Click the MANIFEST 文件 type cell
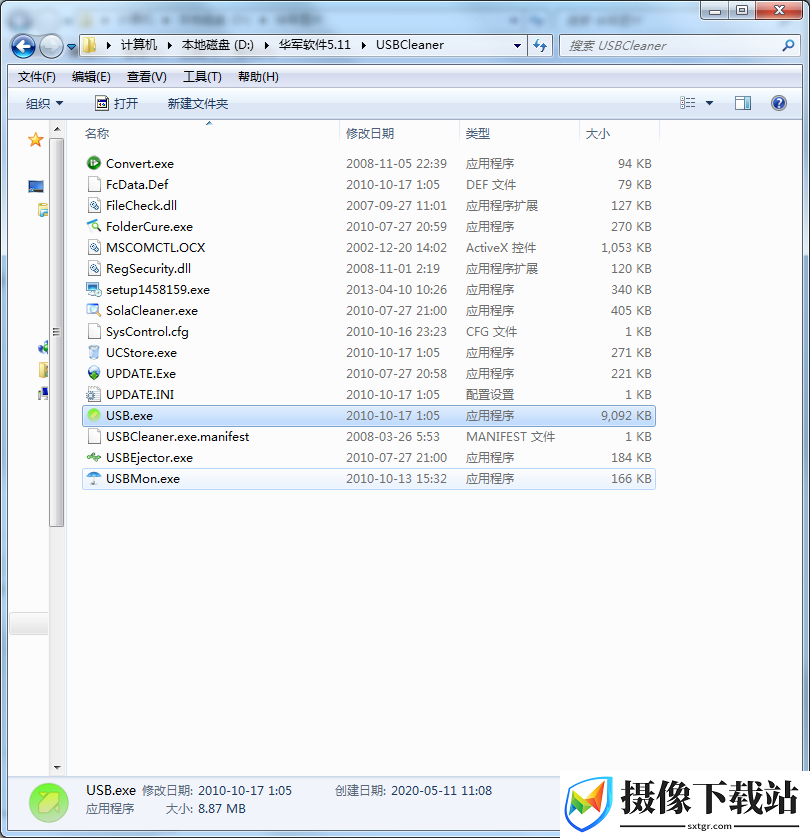This screenshot has height=838, width=810. 510,437
